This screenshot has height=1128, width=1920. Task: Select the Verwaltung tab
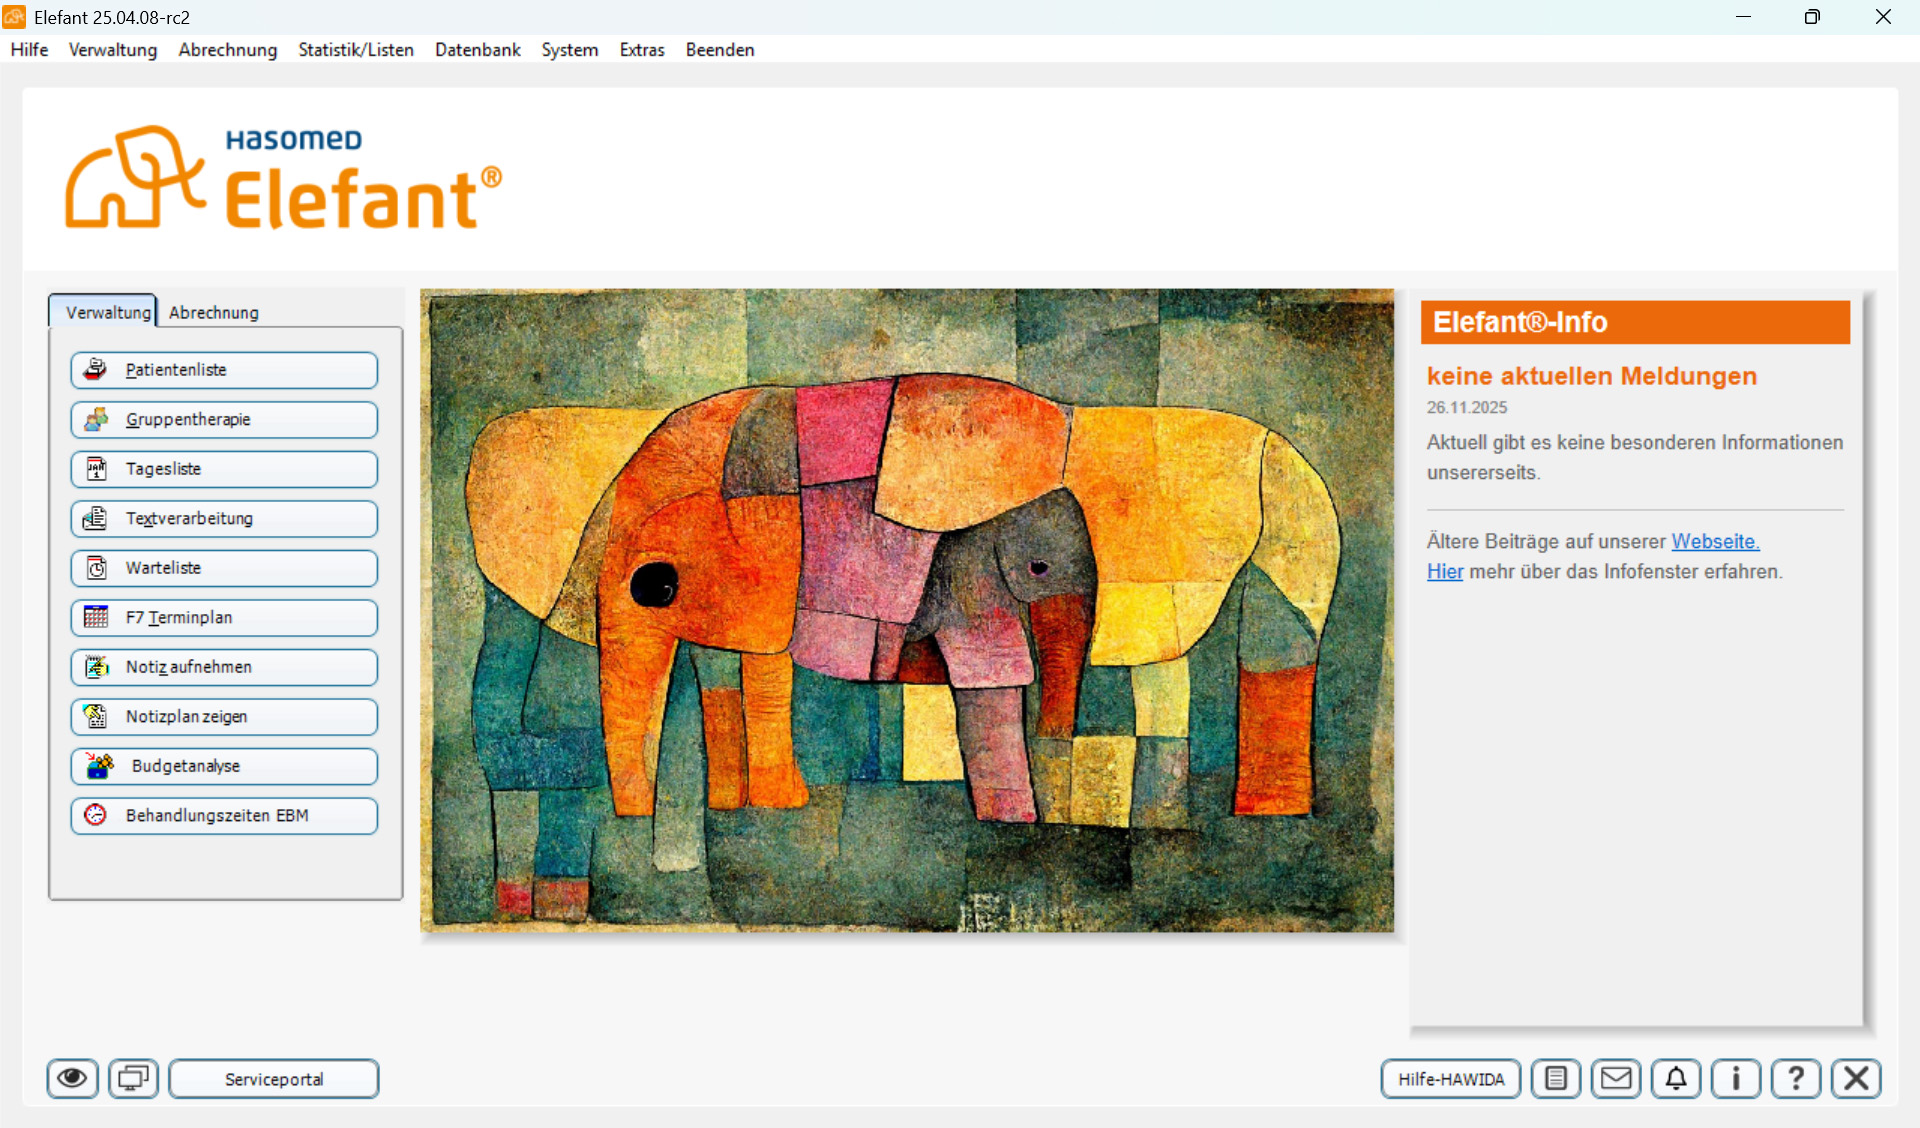[x=107, y=312]
